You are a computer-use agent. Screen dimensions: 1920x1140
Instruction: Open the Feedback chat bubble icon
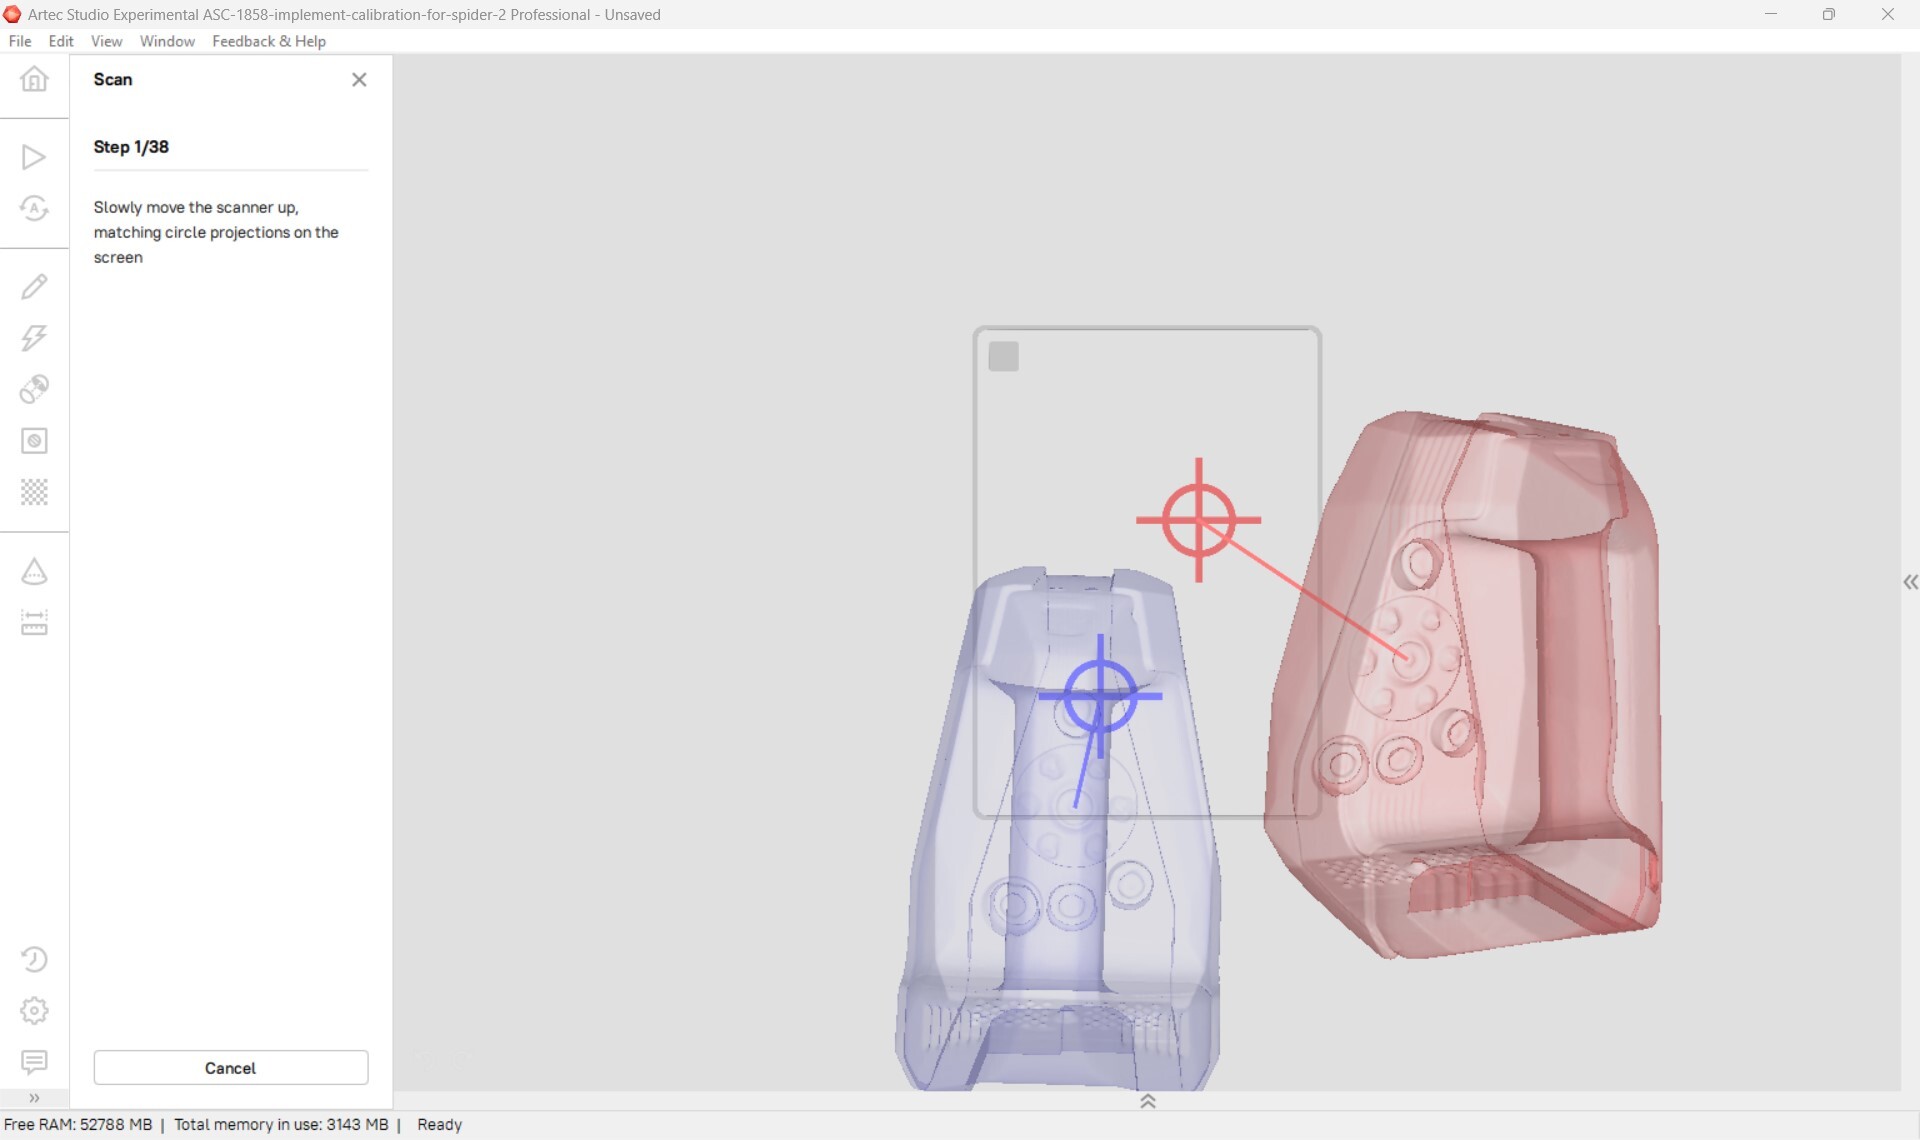34,1062
